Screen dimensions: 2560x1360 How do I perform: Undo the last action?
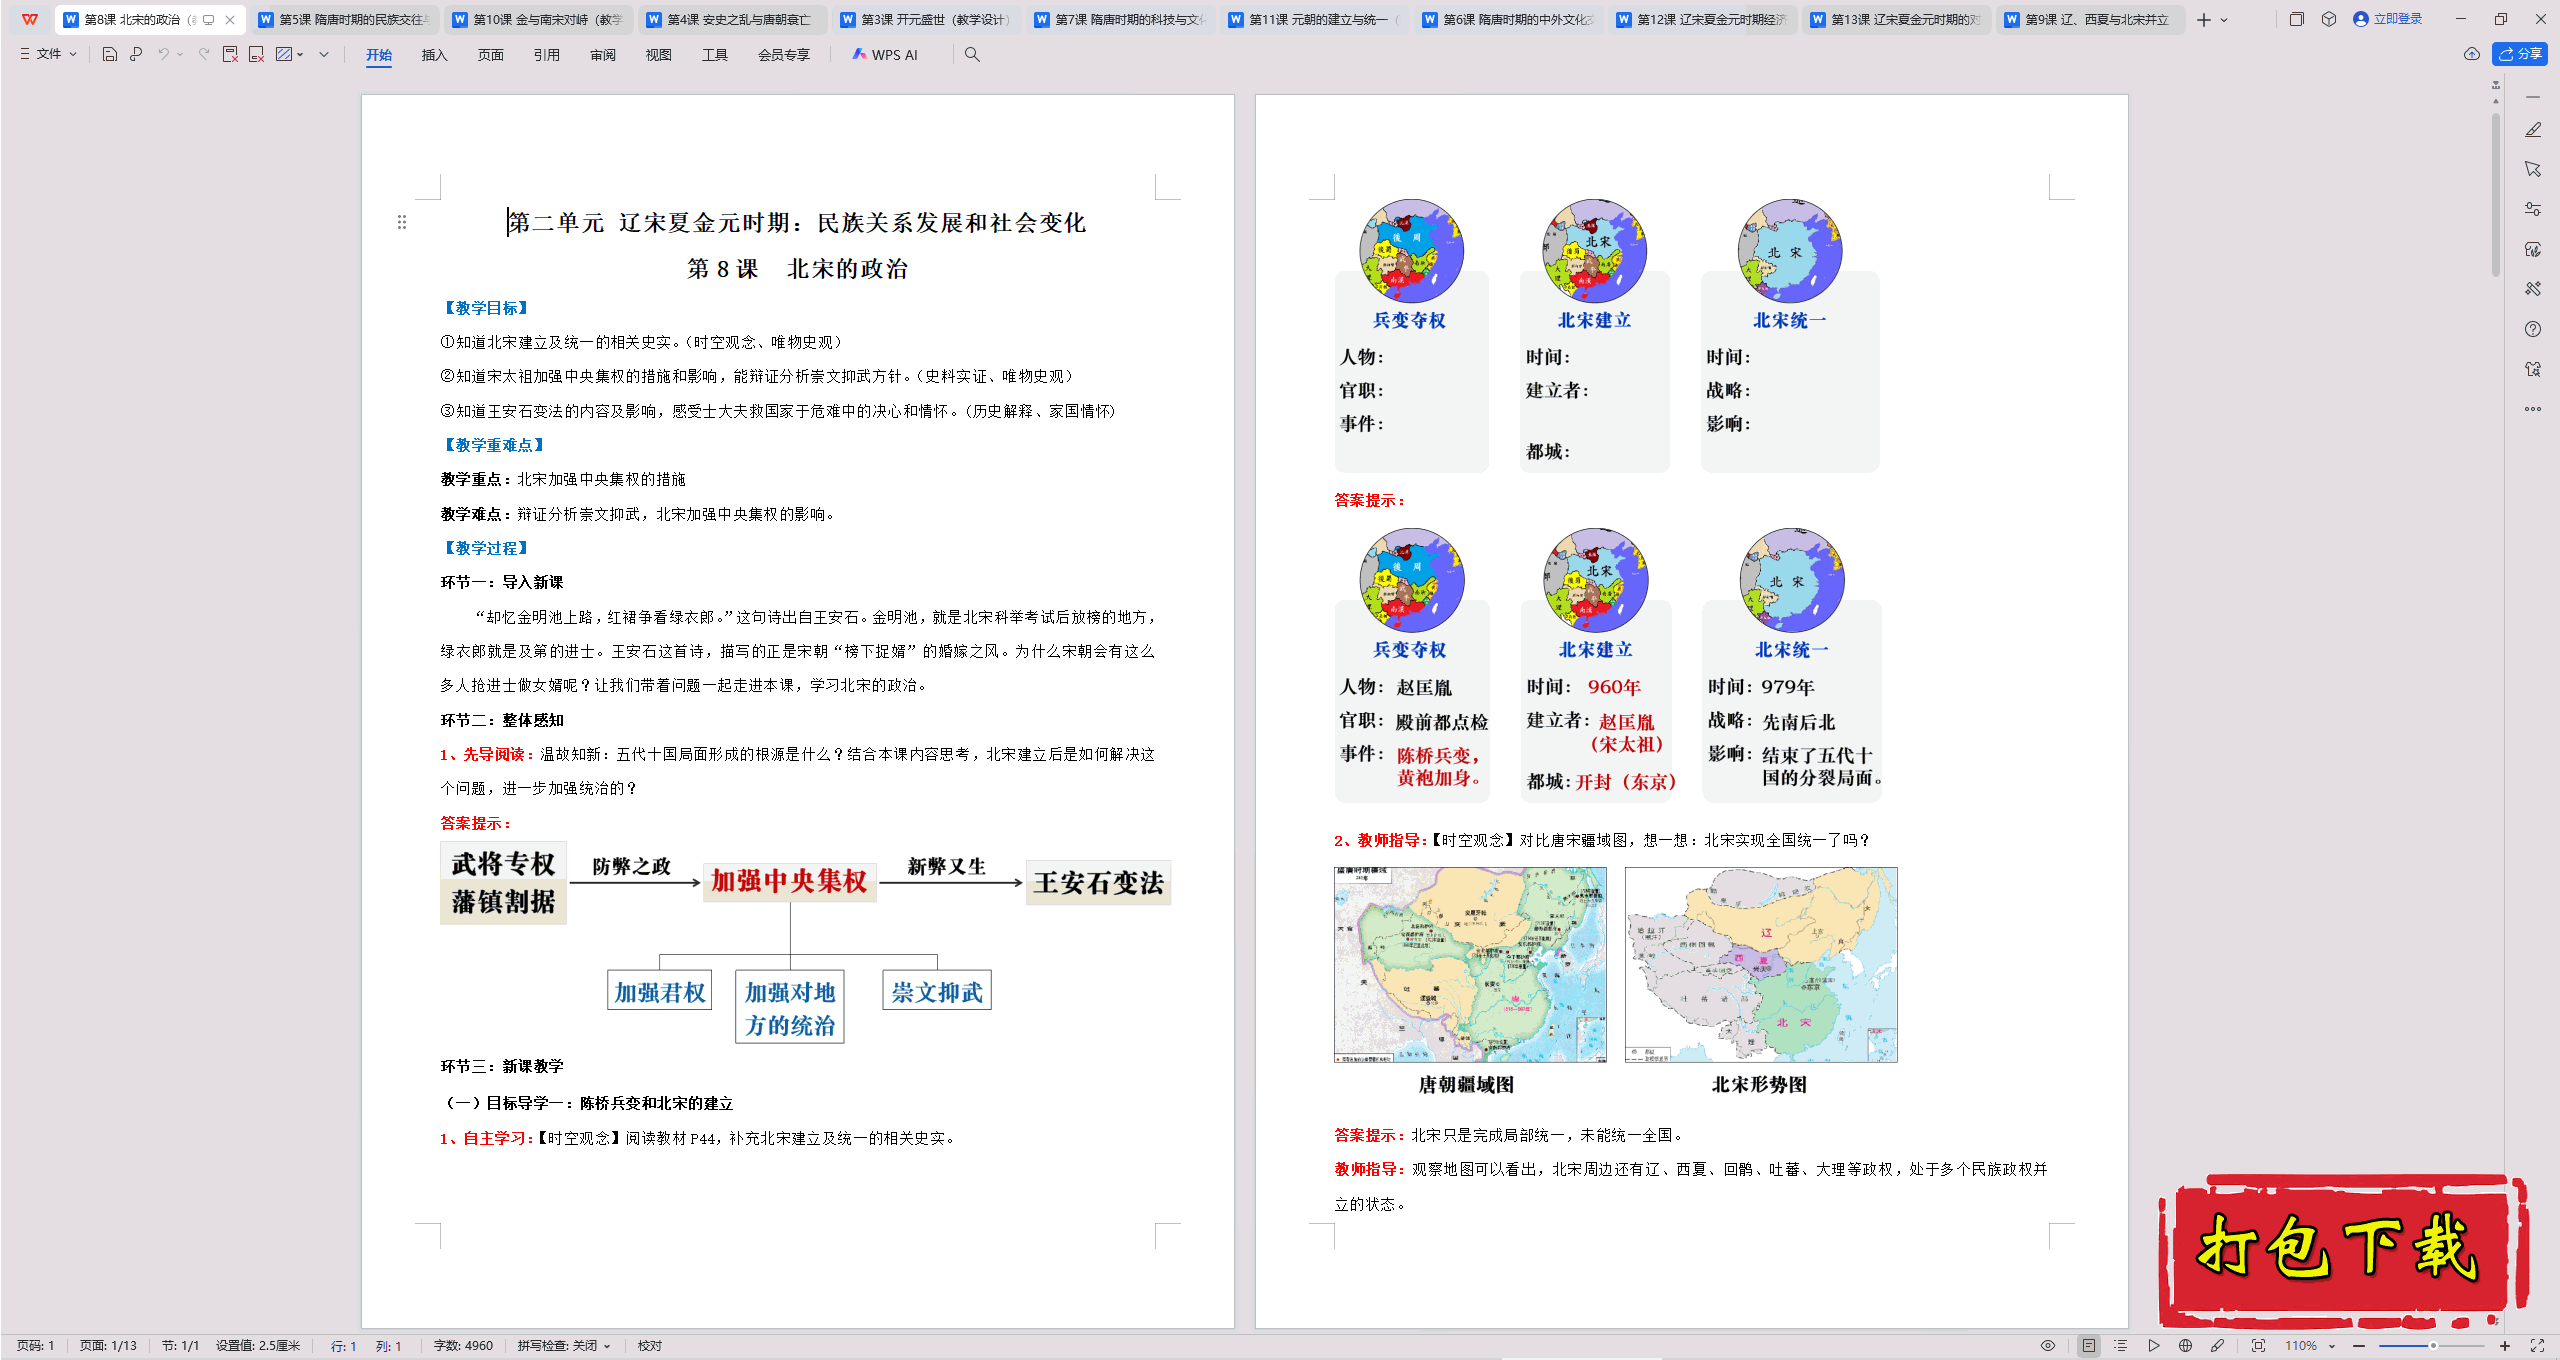[163, 55]
